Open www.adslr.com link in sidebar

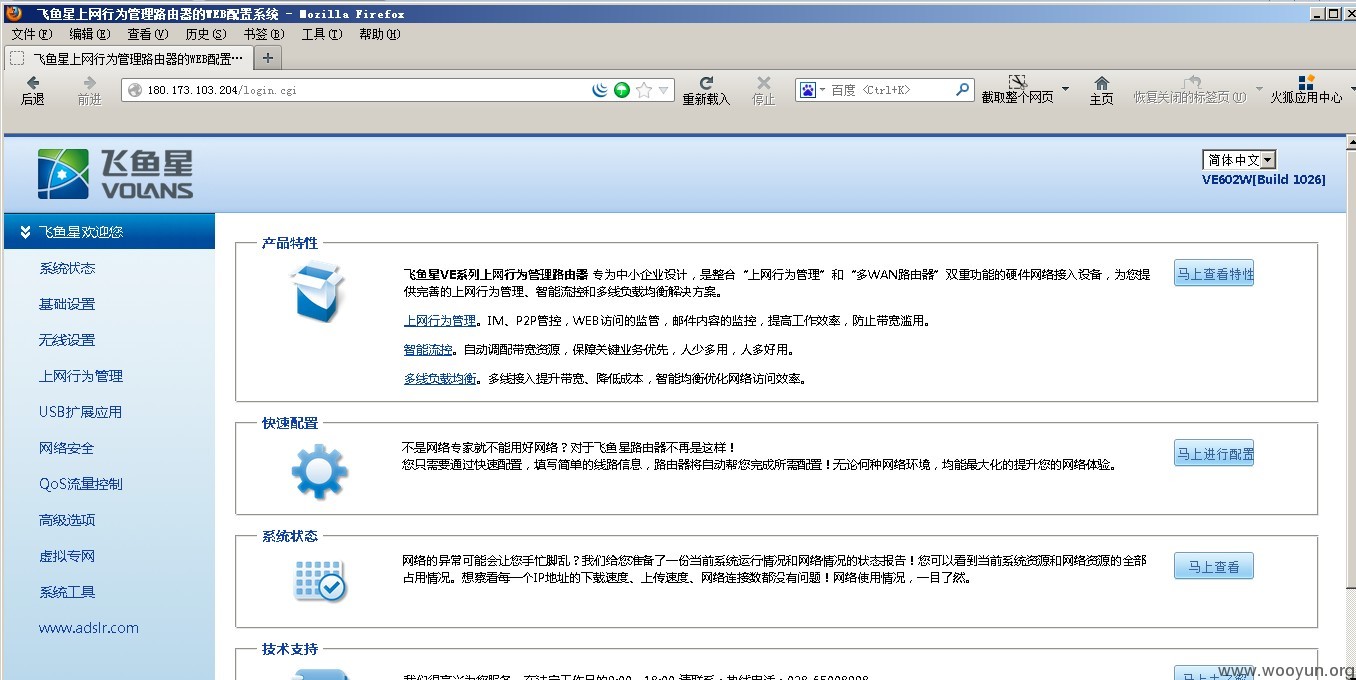[x=89, y=628]
